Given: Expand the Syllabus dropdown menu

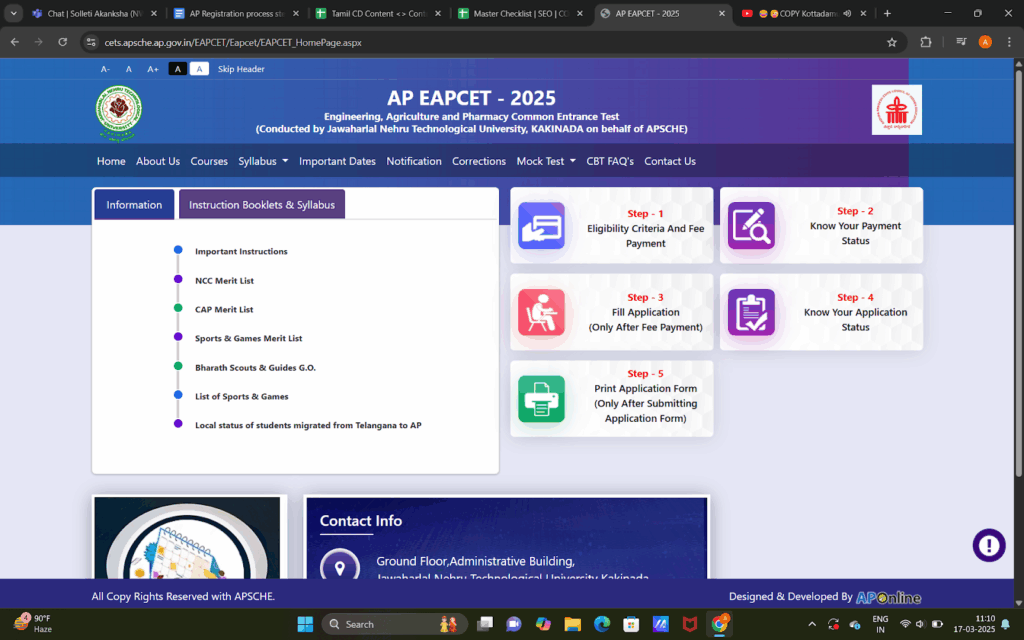Looking at the screenshot, I should click(263, 161).
